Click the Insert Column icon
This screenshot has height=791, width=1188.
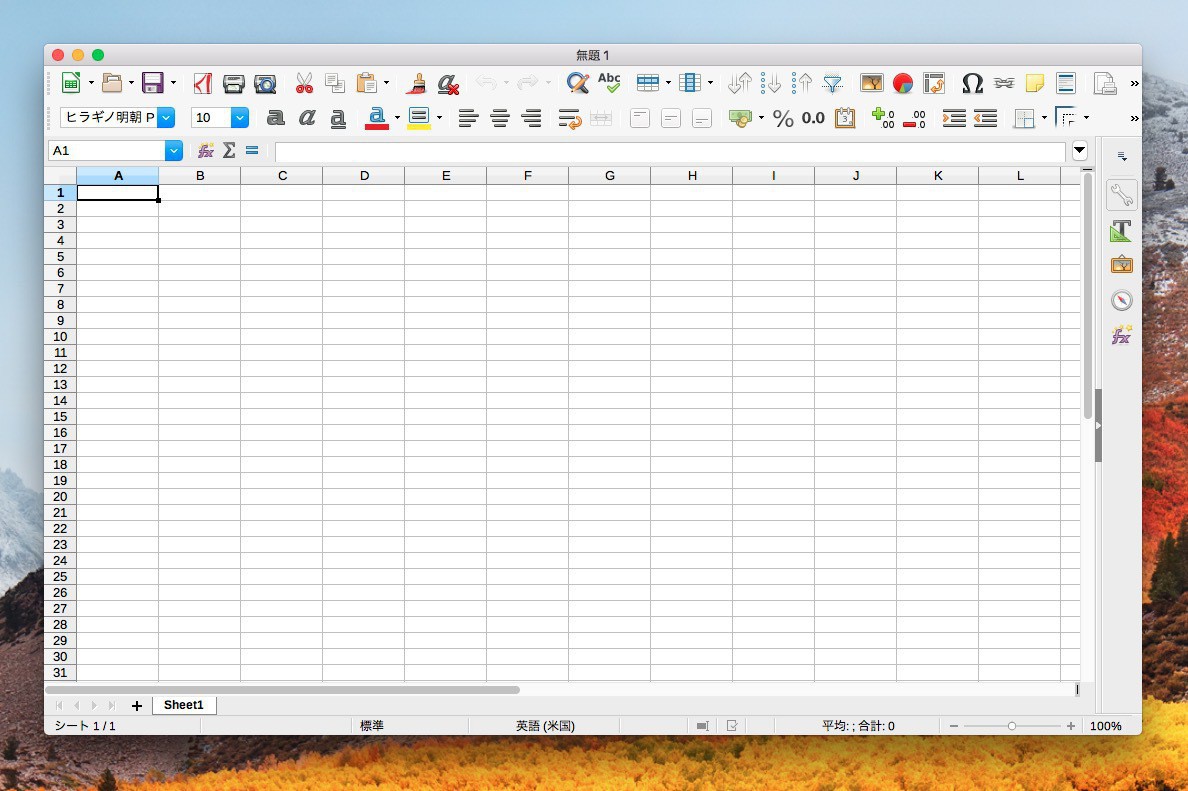(x=689, y=83)
